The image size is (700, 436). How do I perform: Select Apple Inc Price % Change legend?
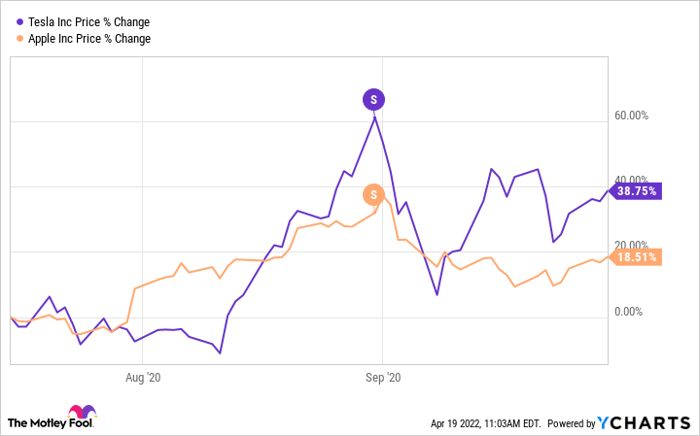[91, 39]
